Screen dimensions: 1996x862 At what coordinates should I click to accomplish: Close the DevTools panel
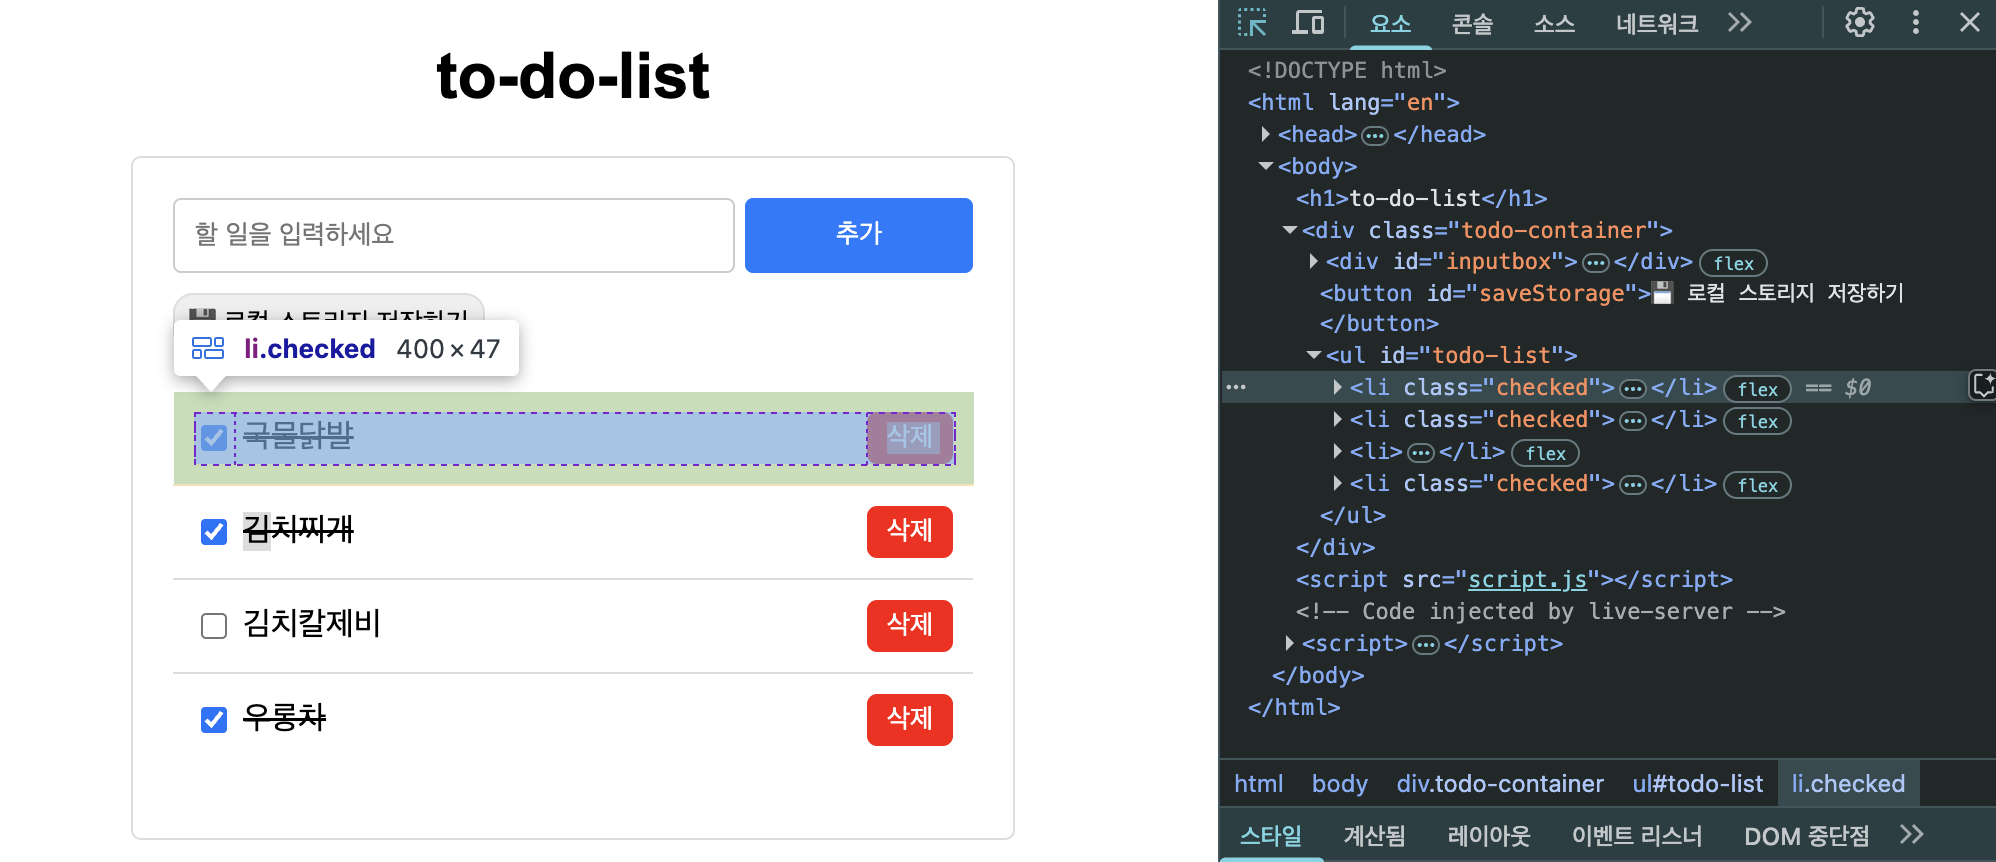click(x=1970, y=22)
